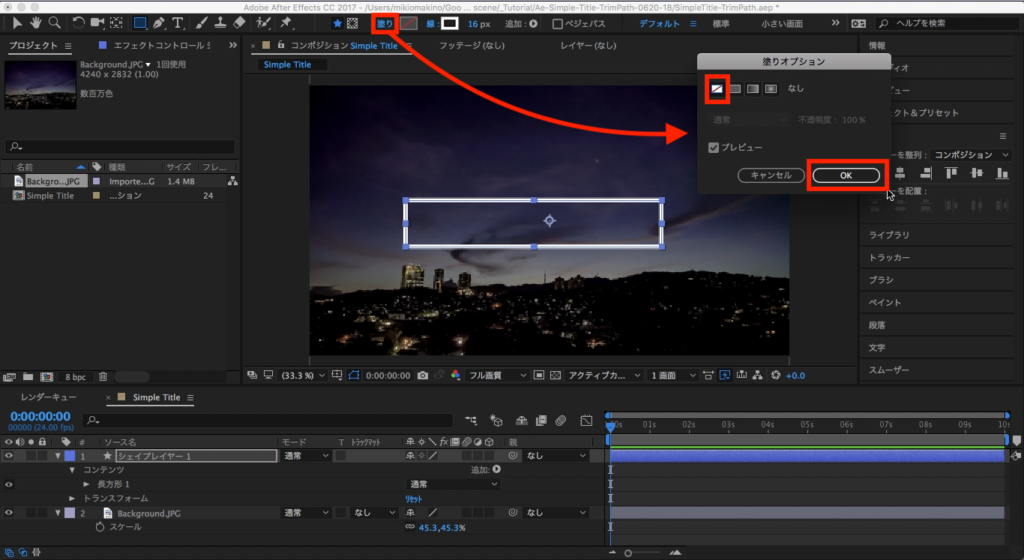Expand the トランスフォーム properties
This screenshot has width=1024, height=560.
pos(72,498)
